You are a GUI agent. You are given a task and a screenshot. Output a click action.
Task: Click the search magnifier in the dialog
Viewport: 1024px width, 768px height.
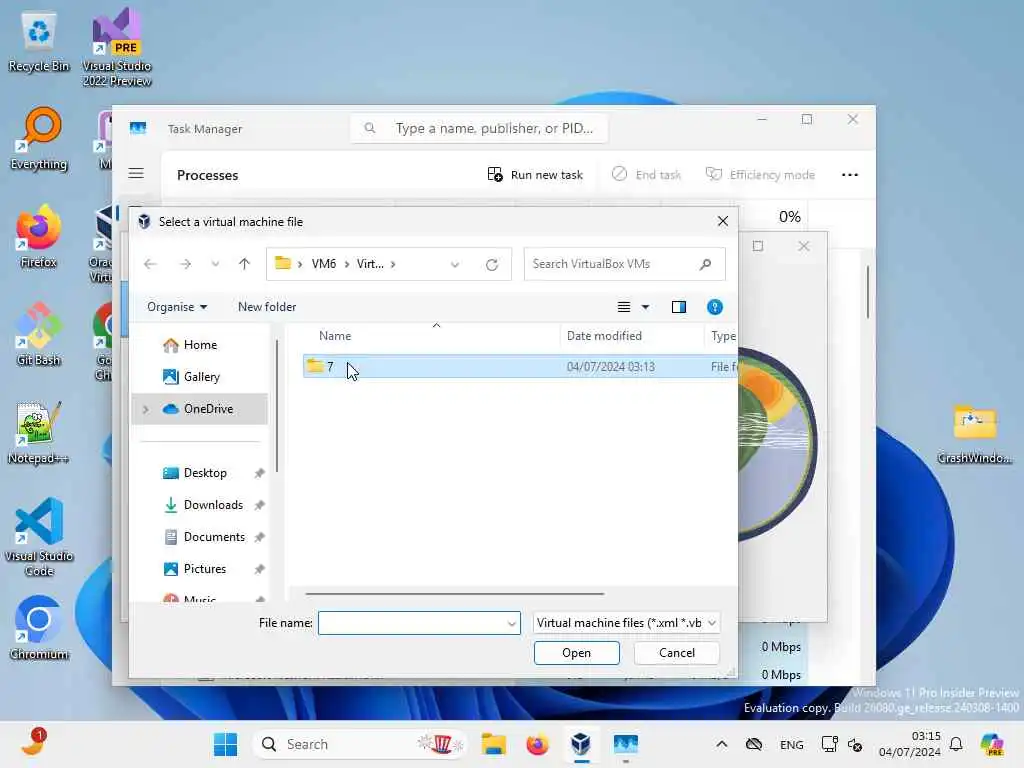(705, 264)
